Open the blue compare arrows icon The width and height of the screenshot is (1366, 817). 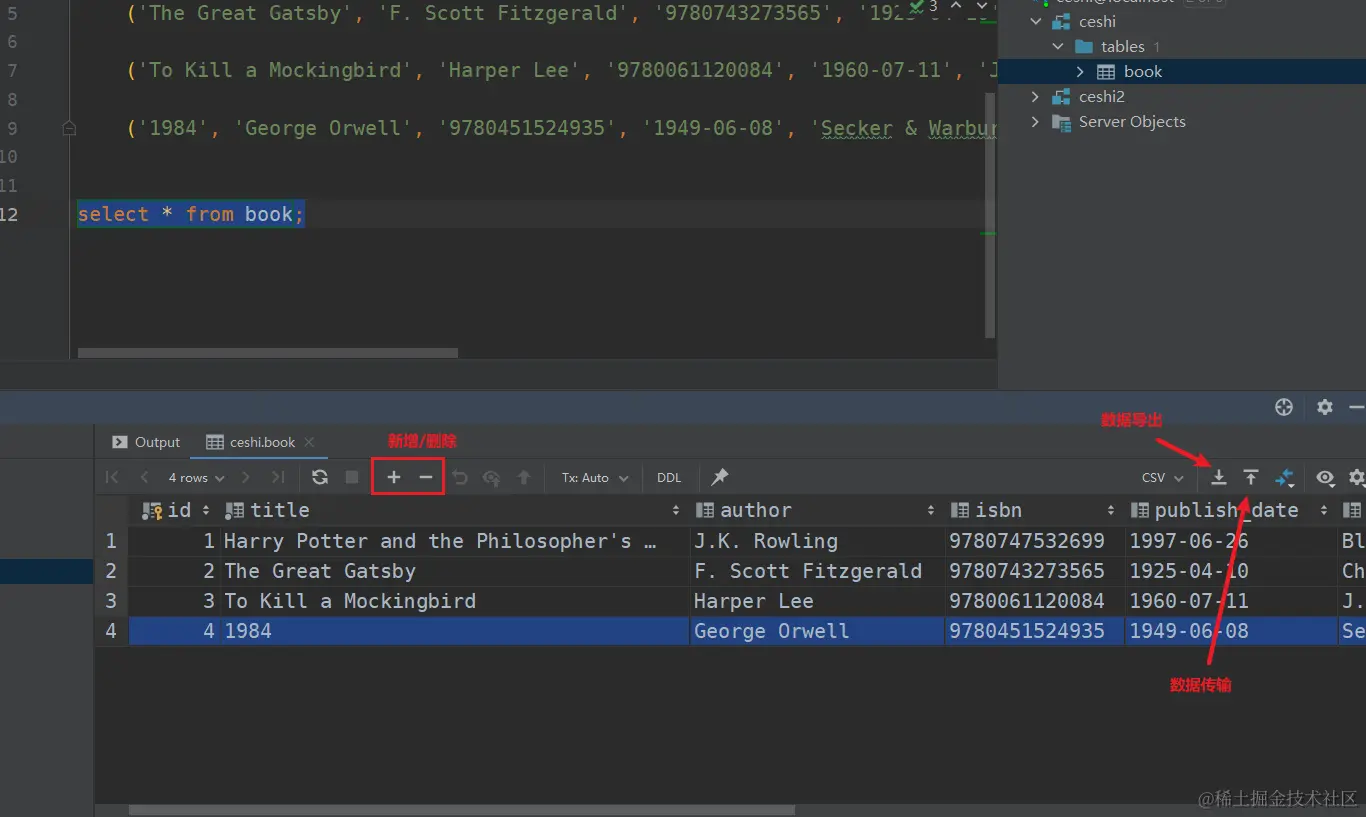pyautogui.click(x=1285, y=479)
